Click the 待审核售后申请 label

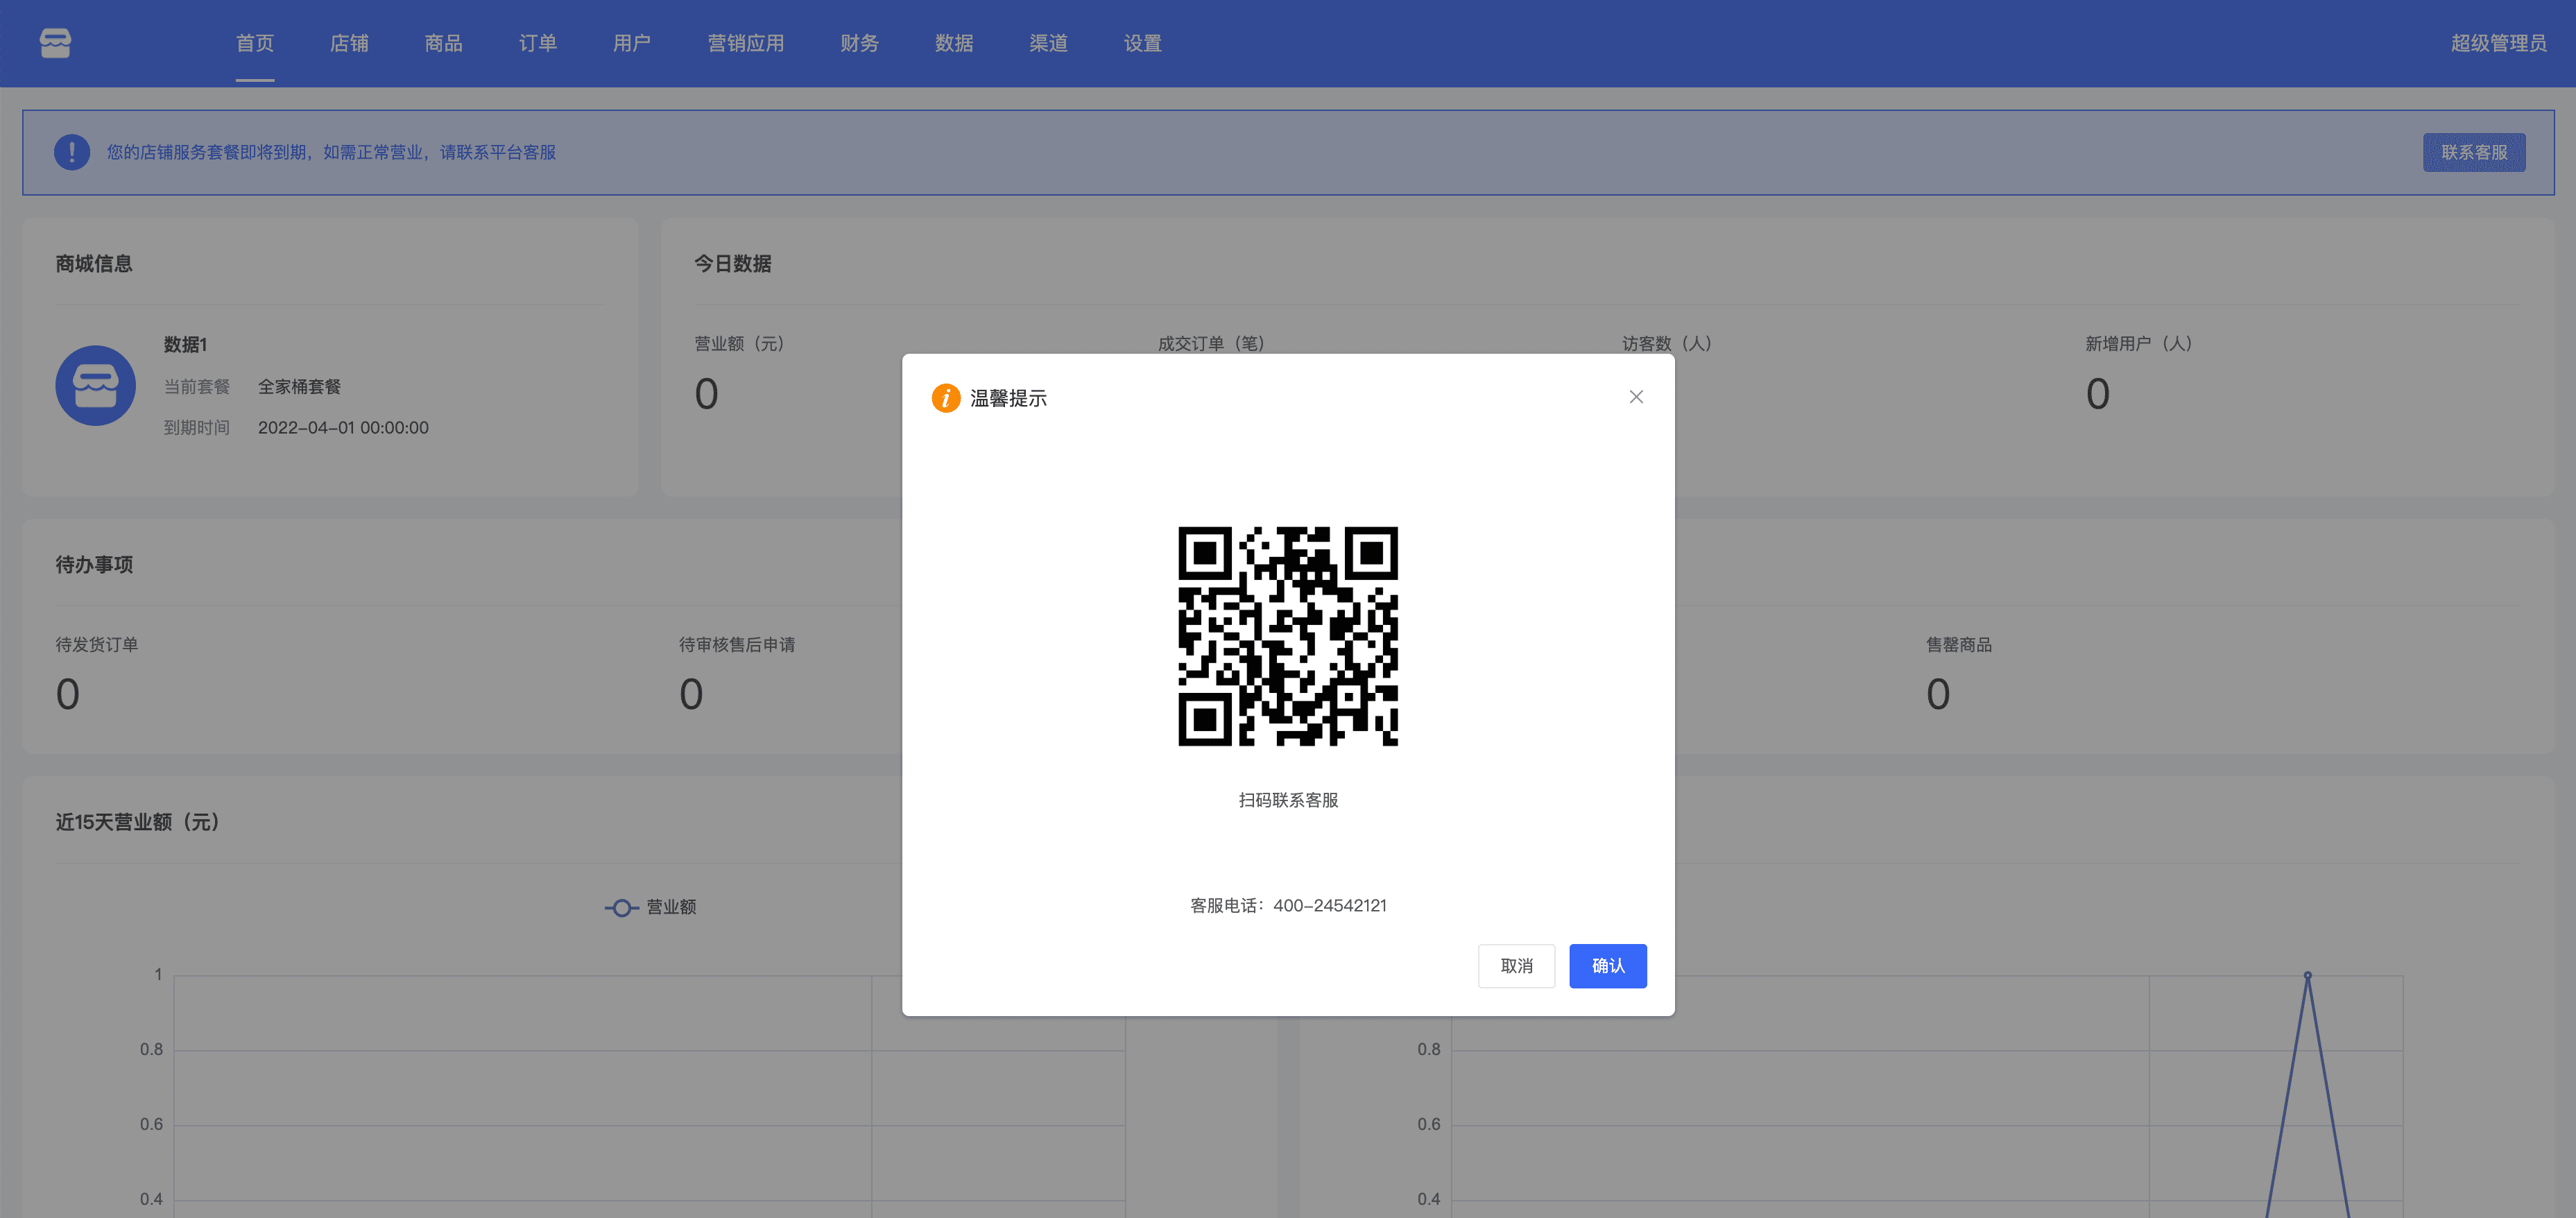[x=737, y=645]
